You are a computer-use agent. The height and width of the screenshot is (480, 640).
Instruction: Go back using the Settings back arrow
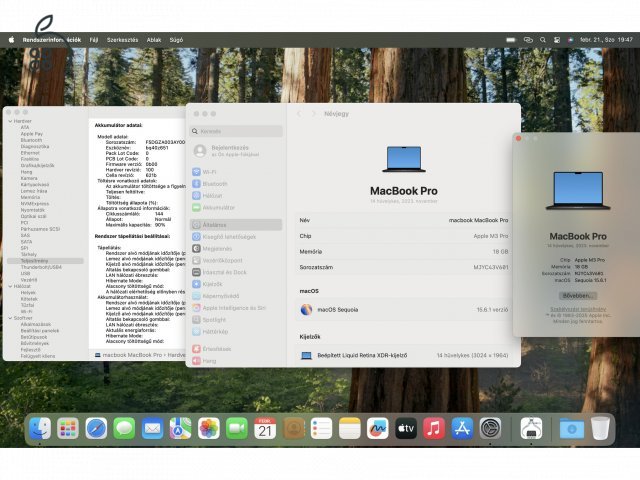(299, 113)
